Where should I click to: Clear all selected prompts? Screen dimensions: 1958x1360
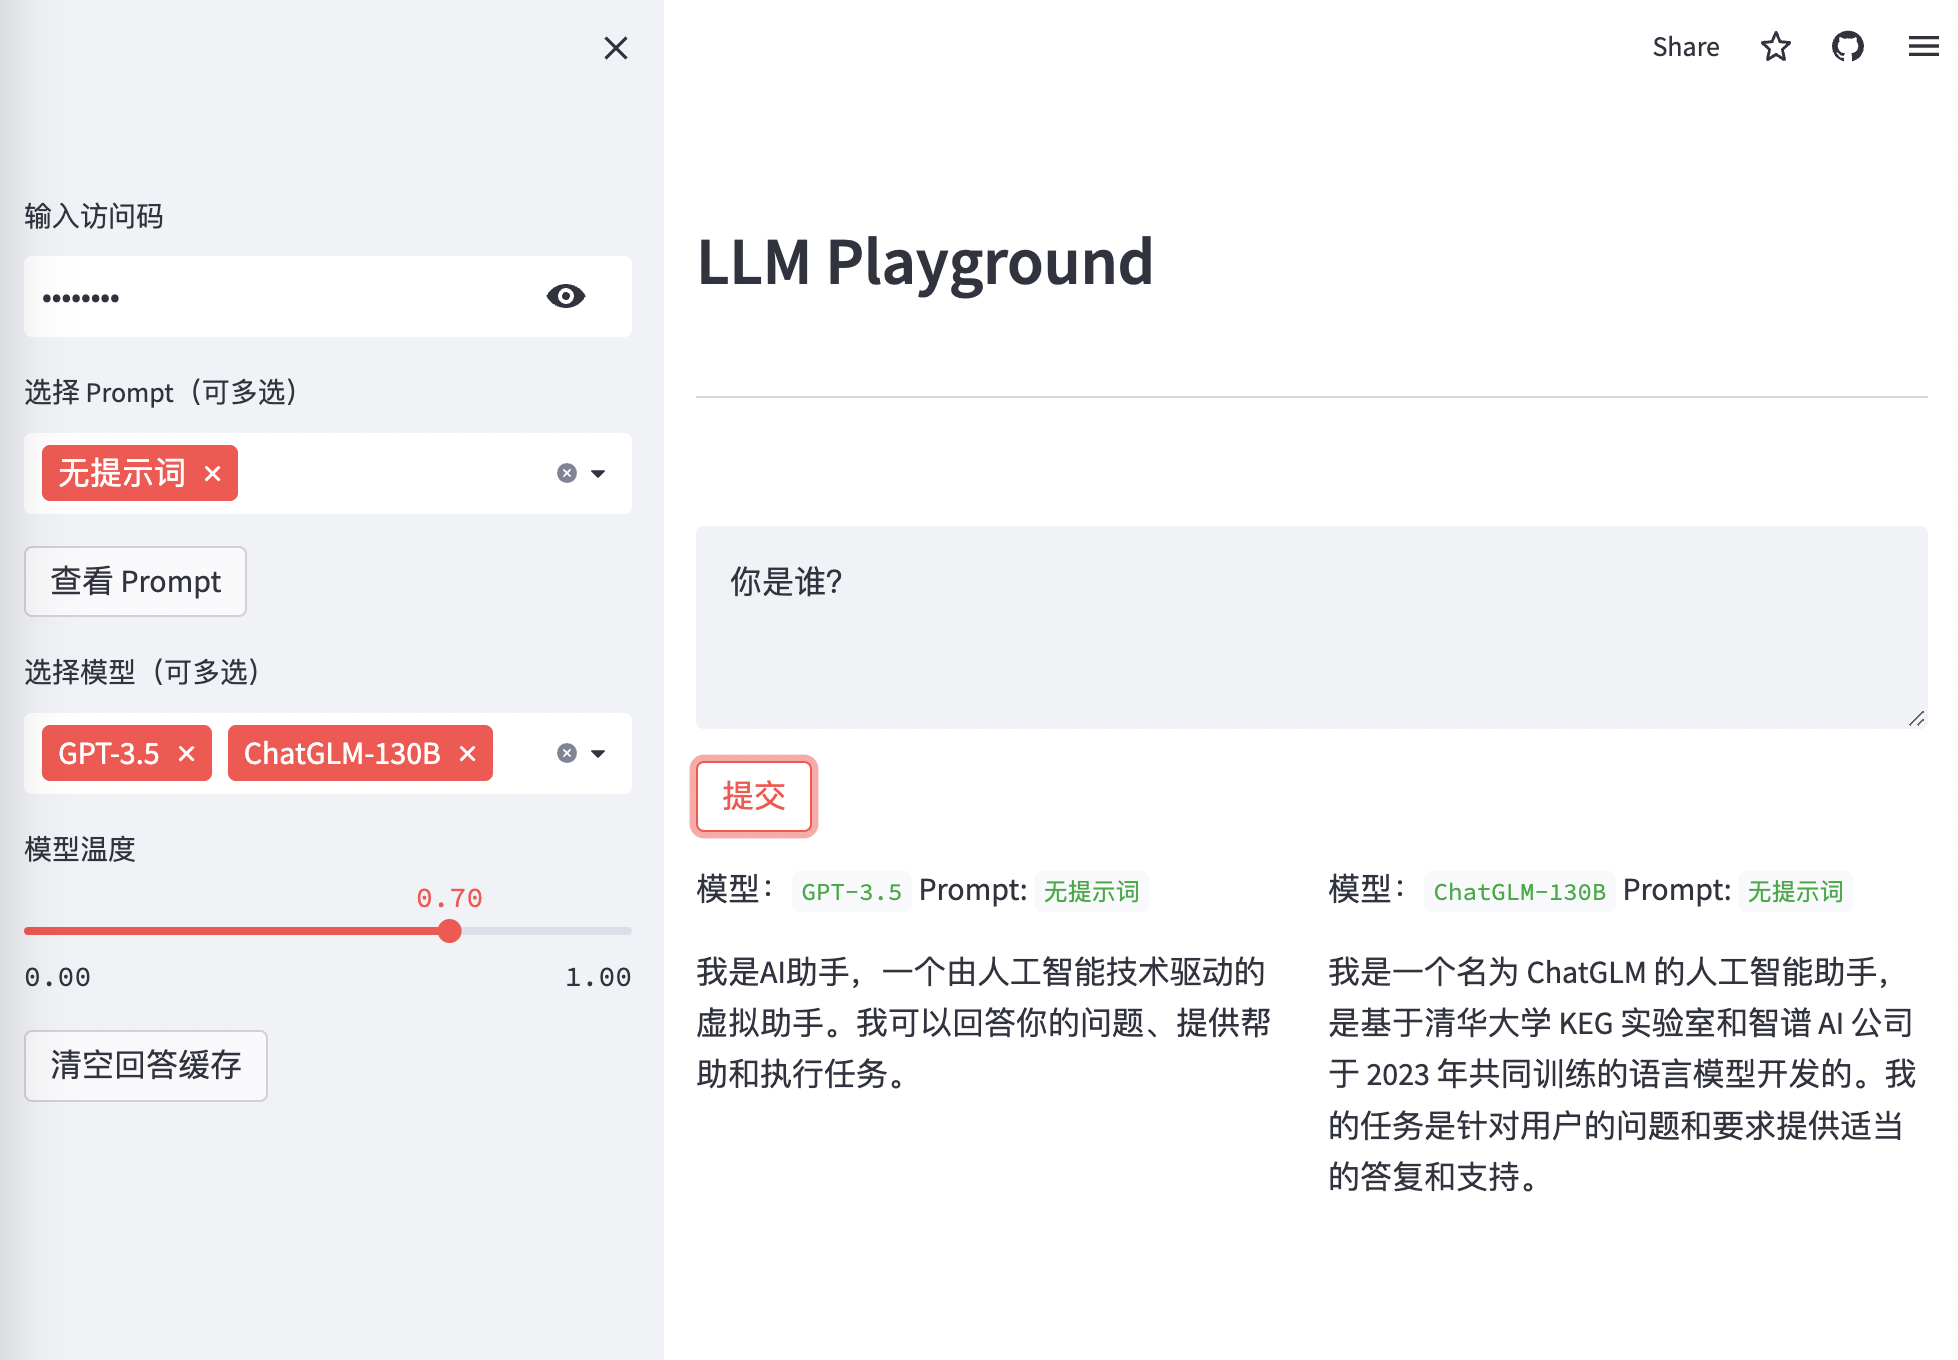(x=567, y=473)
